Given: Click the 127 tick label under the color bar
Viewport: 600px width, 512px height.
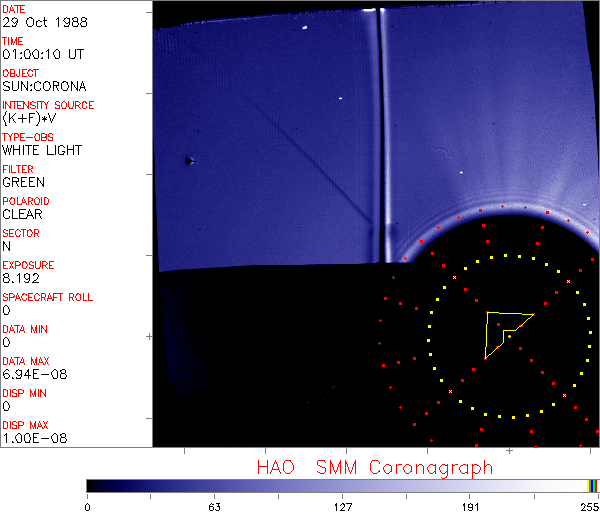Looking at the screenshot, I should pyautogui.click(x=342, y=505).
